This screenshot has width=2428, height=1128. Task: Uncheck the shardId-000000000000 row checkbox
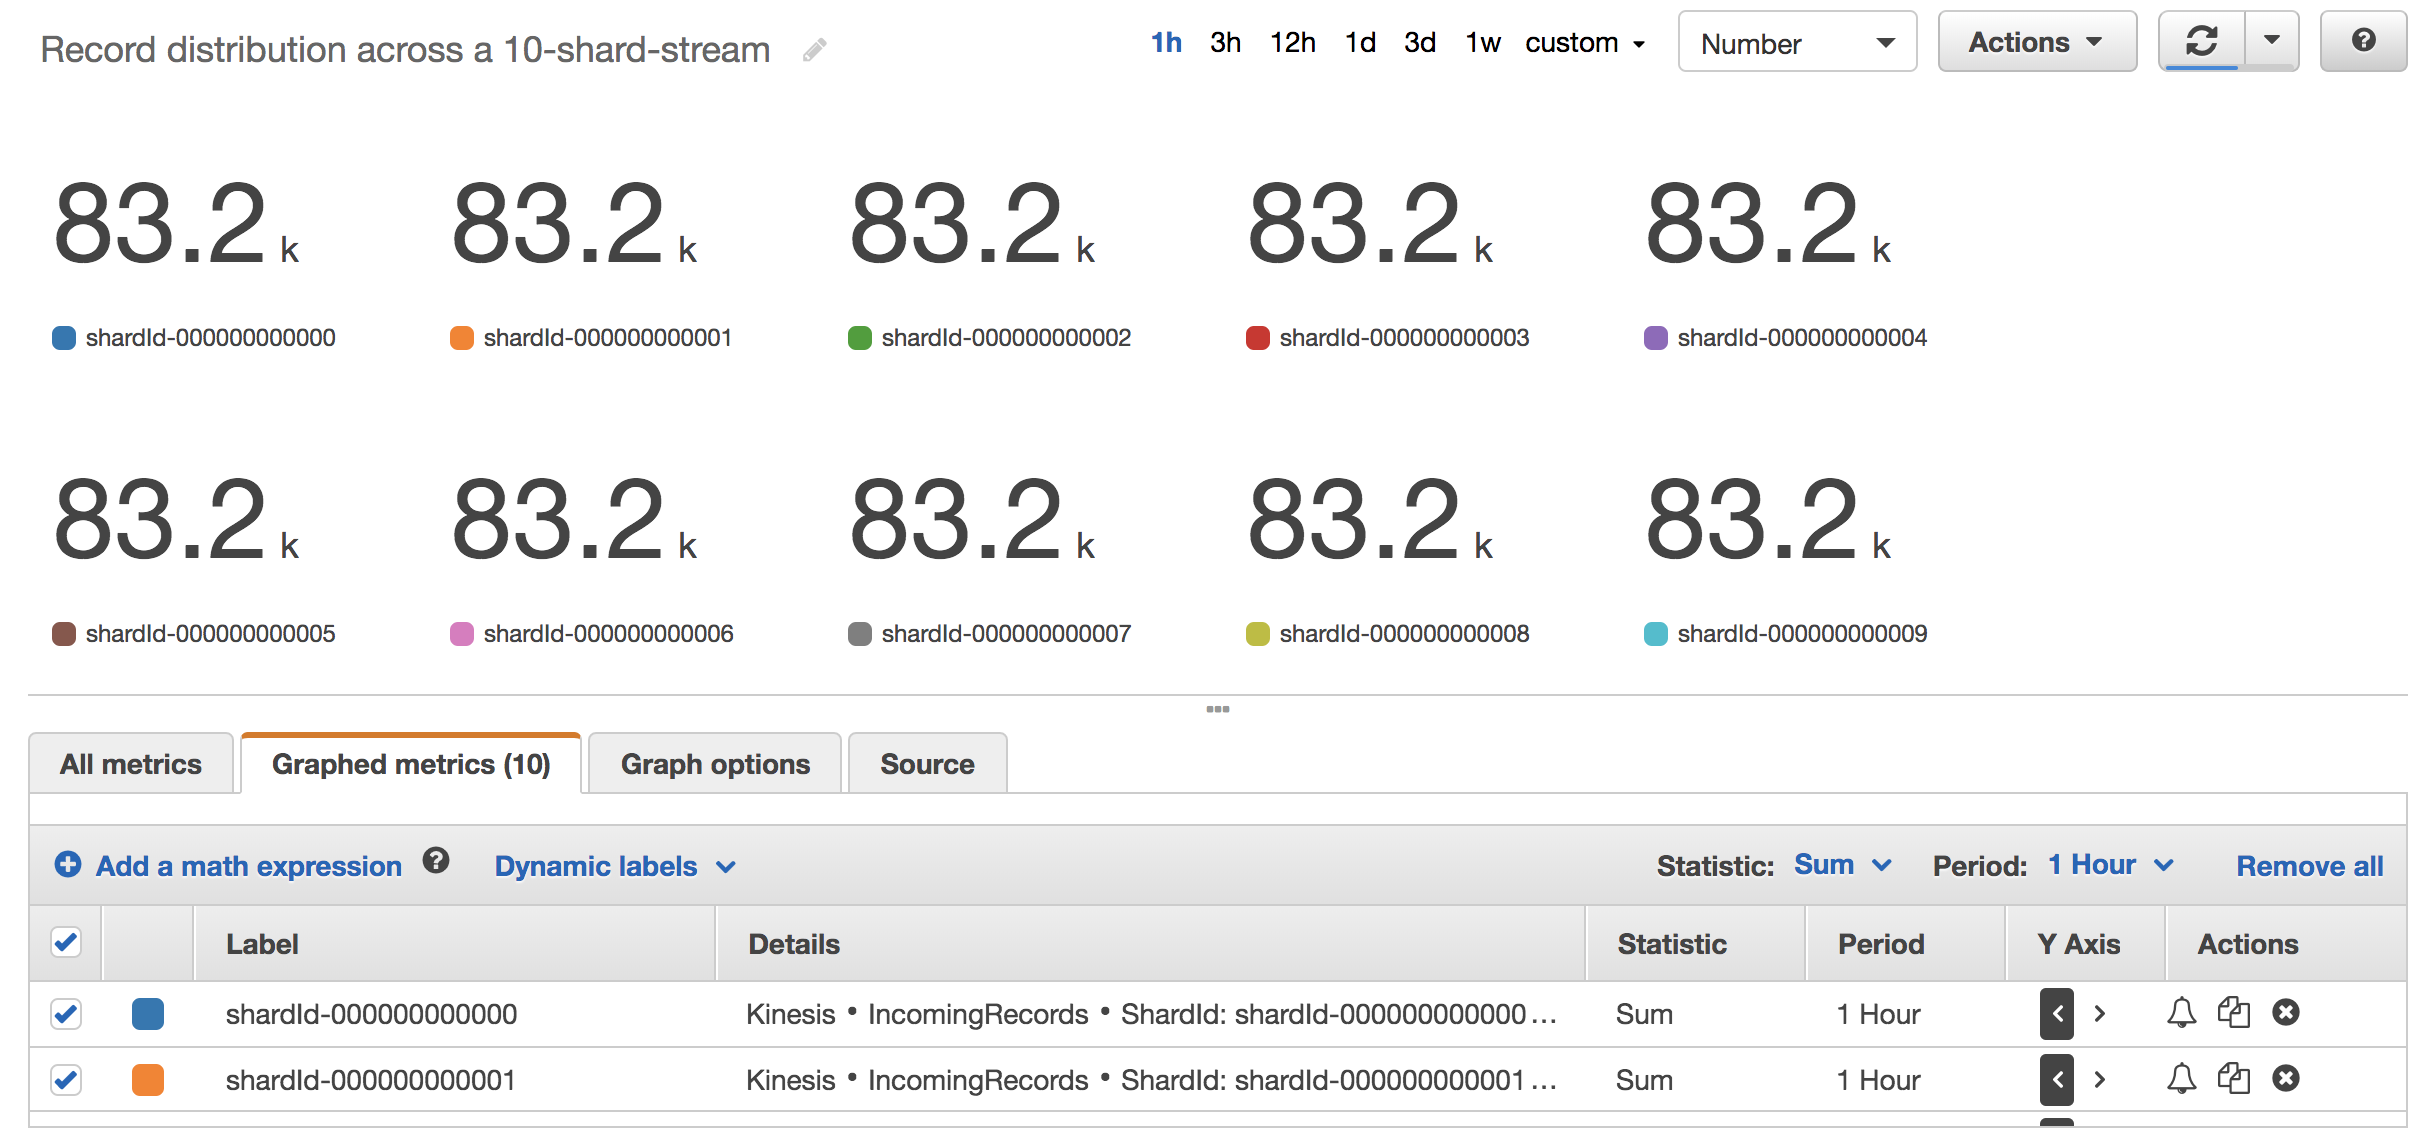[66, 1014]
